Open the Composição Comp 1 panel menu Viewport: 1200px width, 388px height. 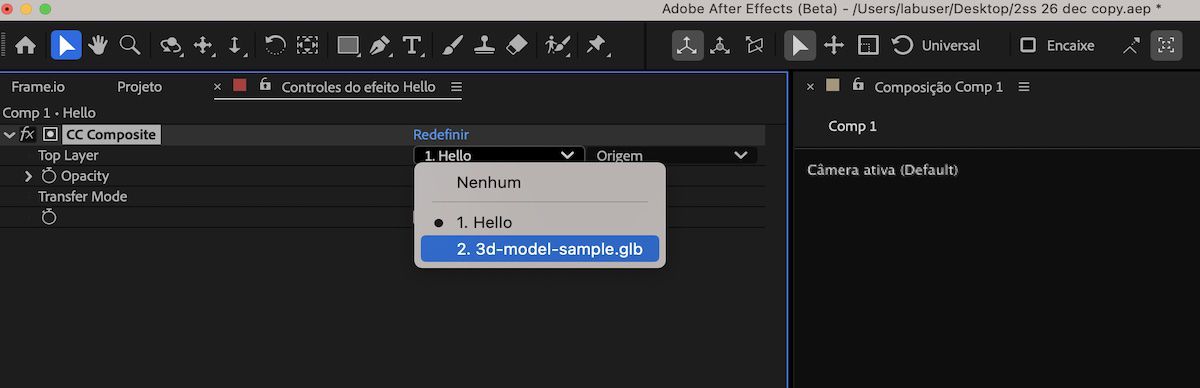(1024, 87)
